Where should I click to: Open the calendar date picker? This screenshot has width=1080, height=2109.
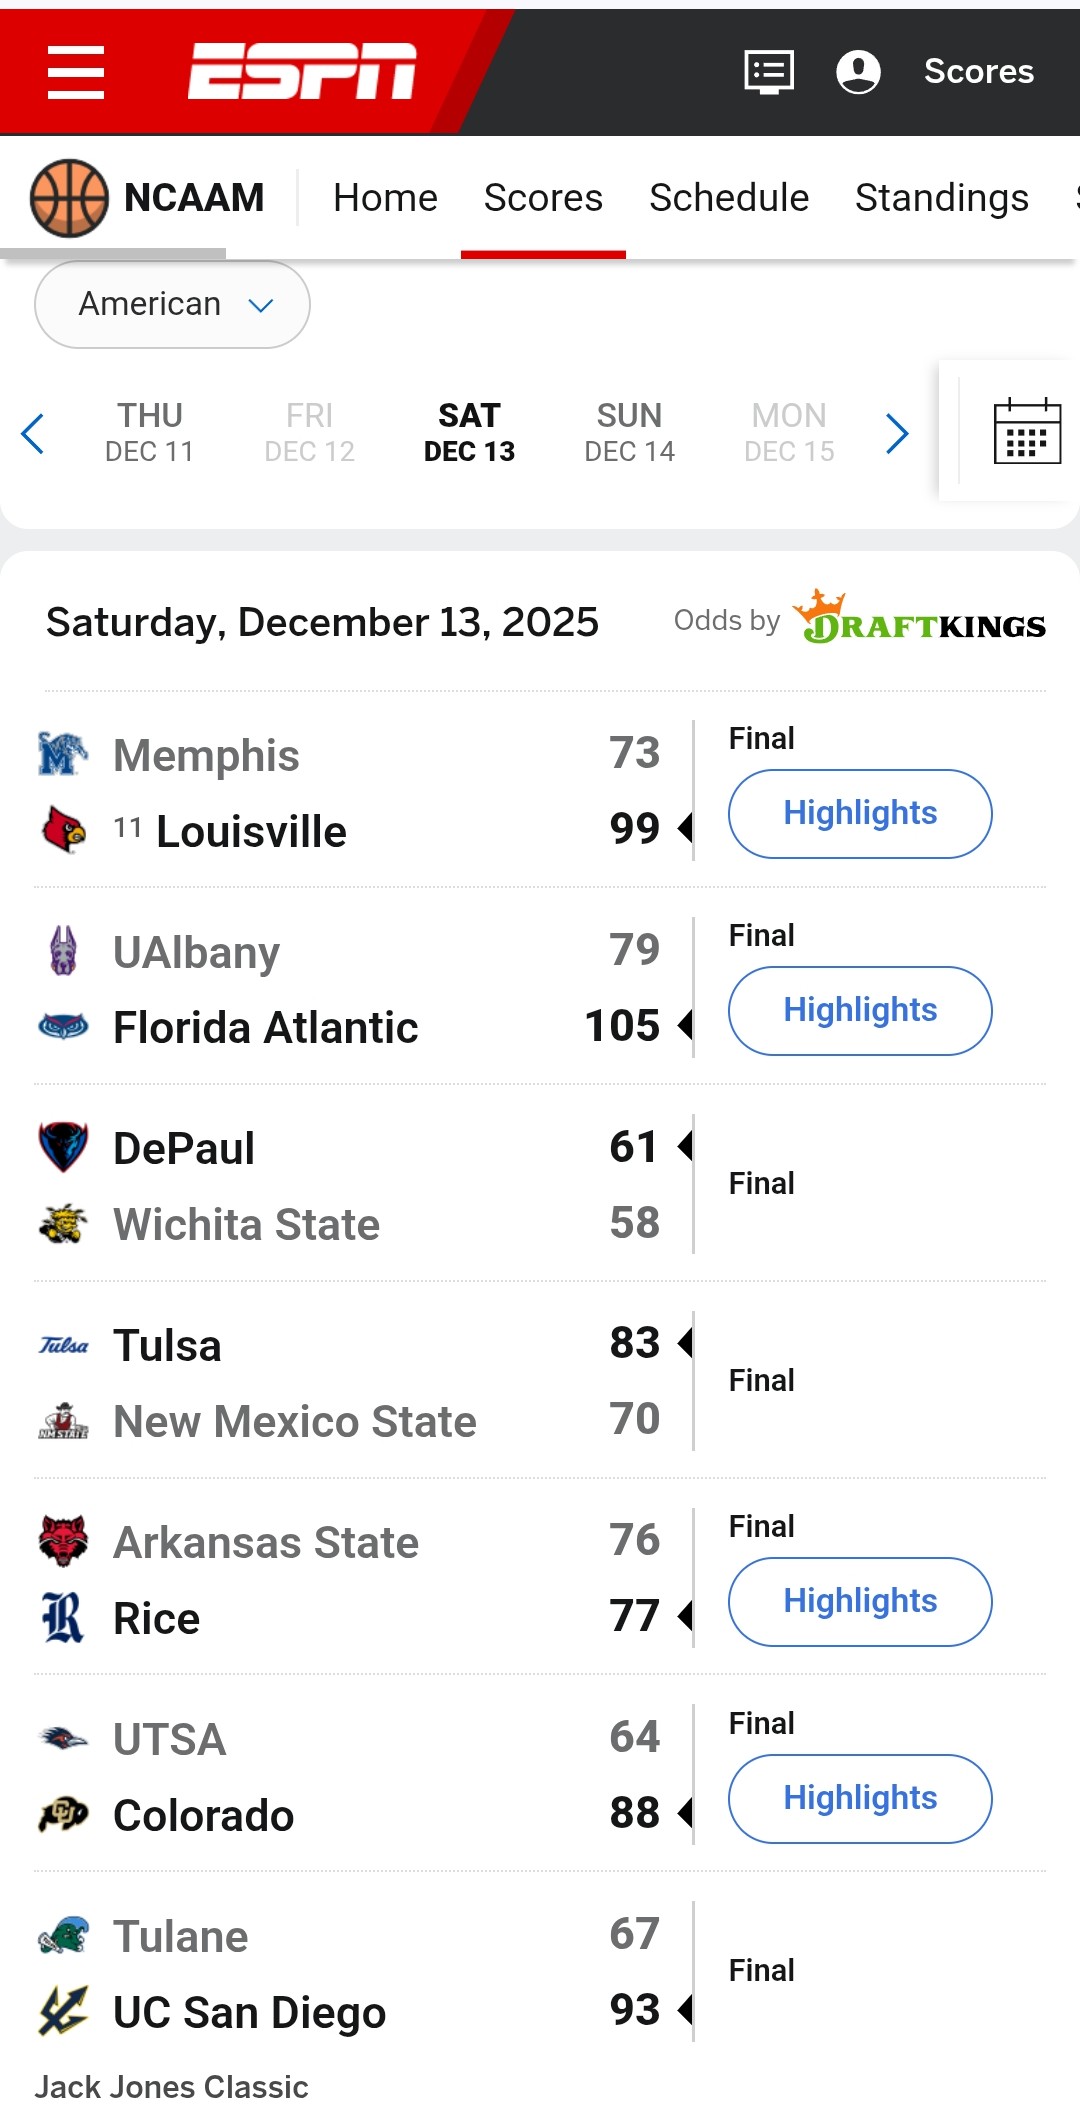tap(1026, 432)
